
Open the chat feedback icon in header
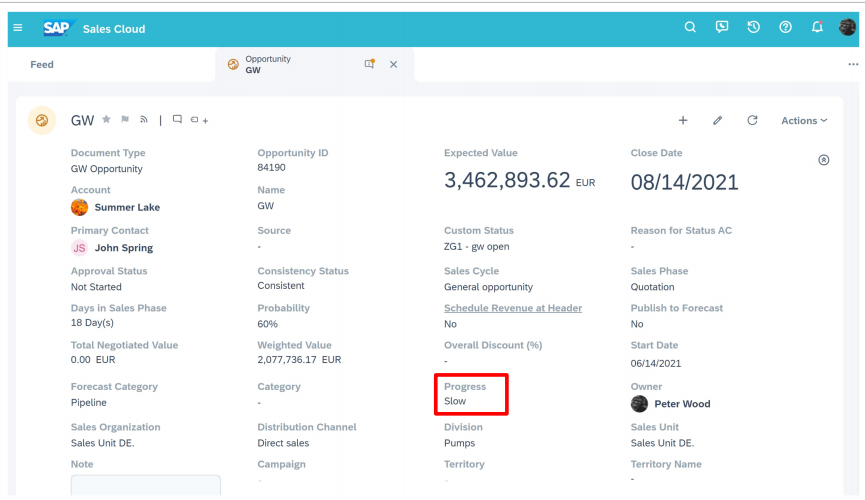tap(722, 27)
